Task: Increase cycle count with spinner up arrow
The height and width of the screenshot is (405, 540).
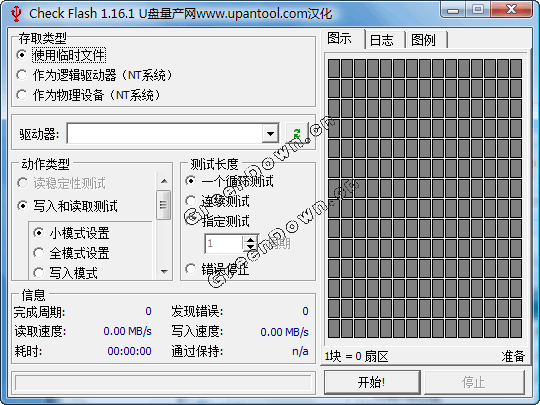Action: pos(251,240)
